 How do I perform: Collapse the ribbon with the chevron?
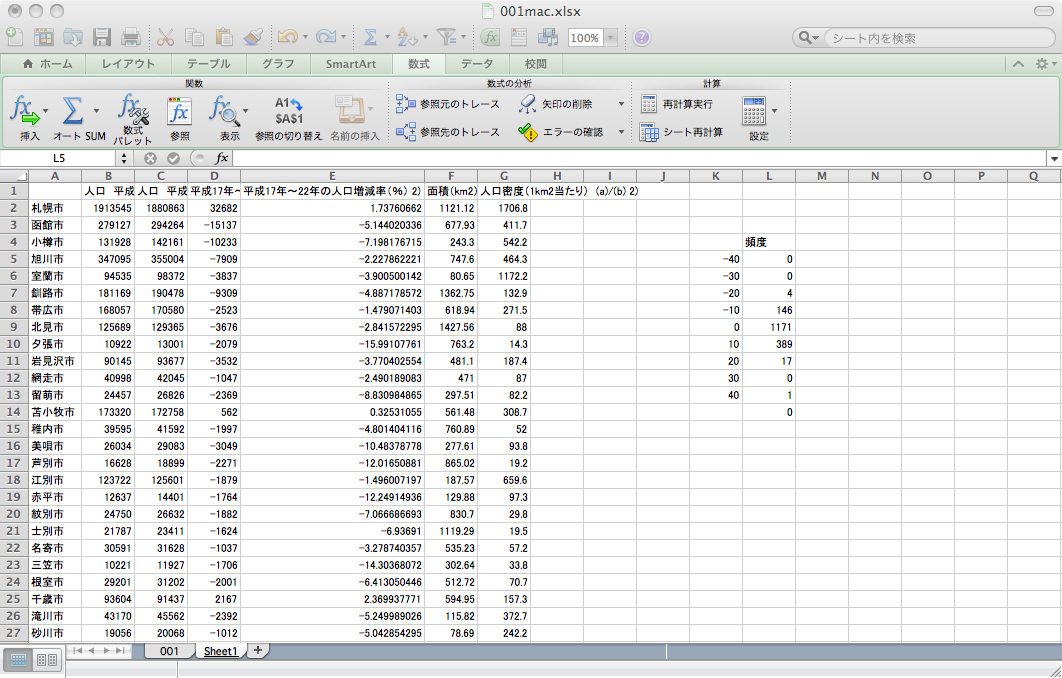point(1018,64)
